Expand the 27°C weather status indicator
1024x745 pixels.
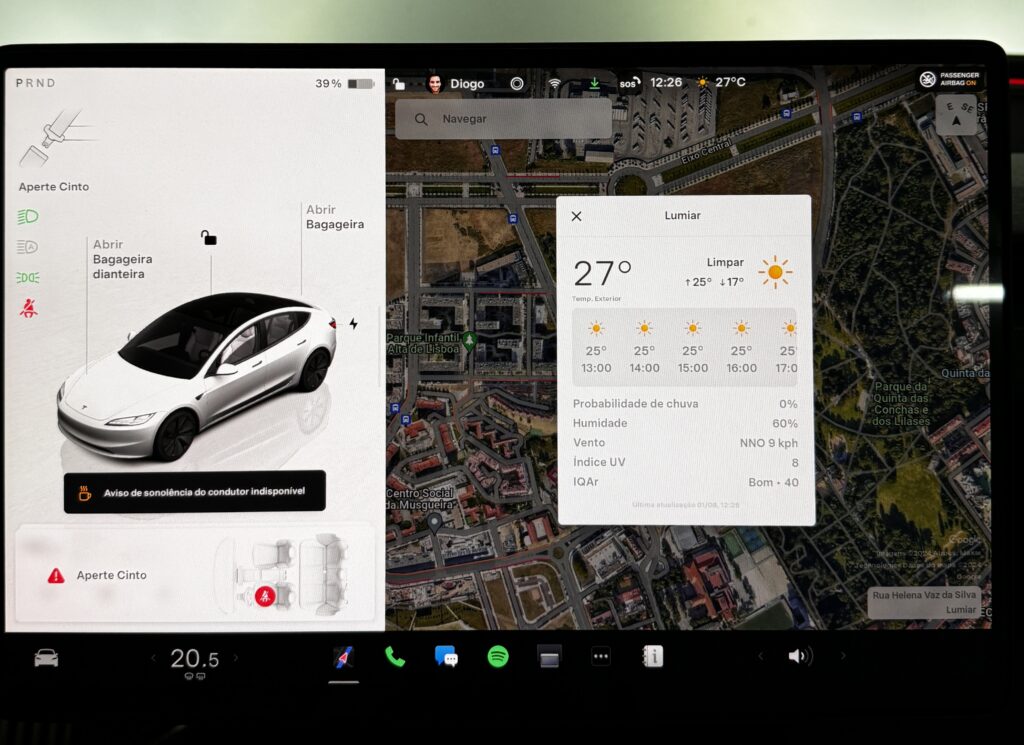click(721, 83)
